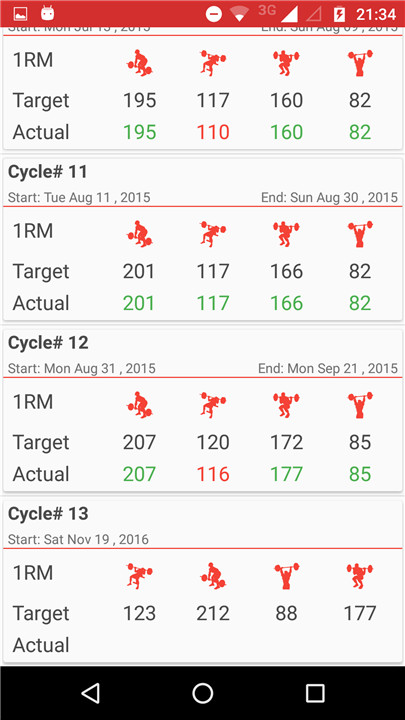Tap the bench press icon in Cycle# 11
Viewport: 405px width, 720px height.
tap(213, 234)
